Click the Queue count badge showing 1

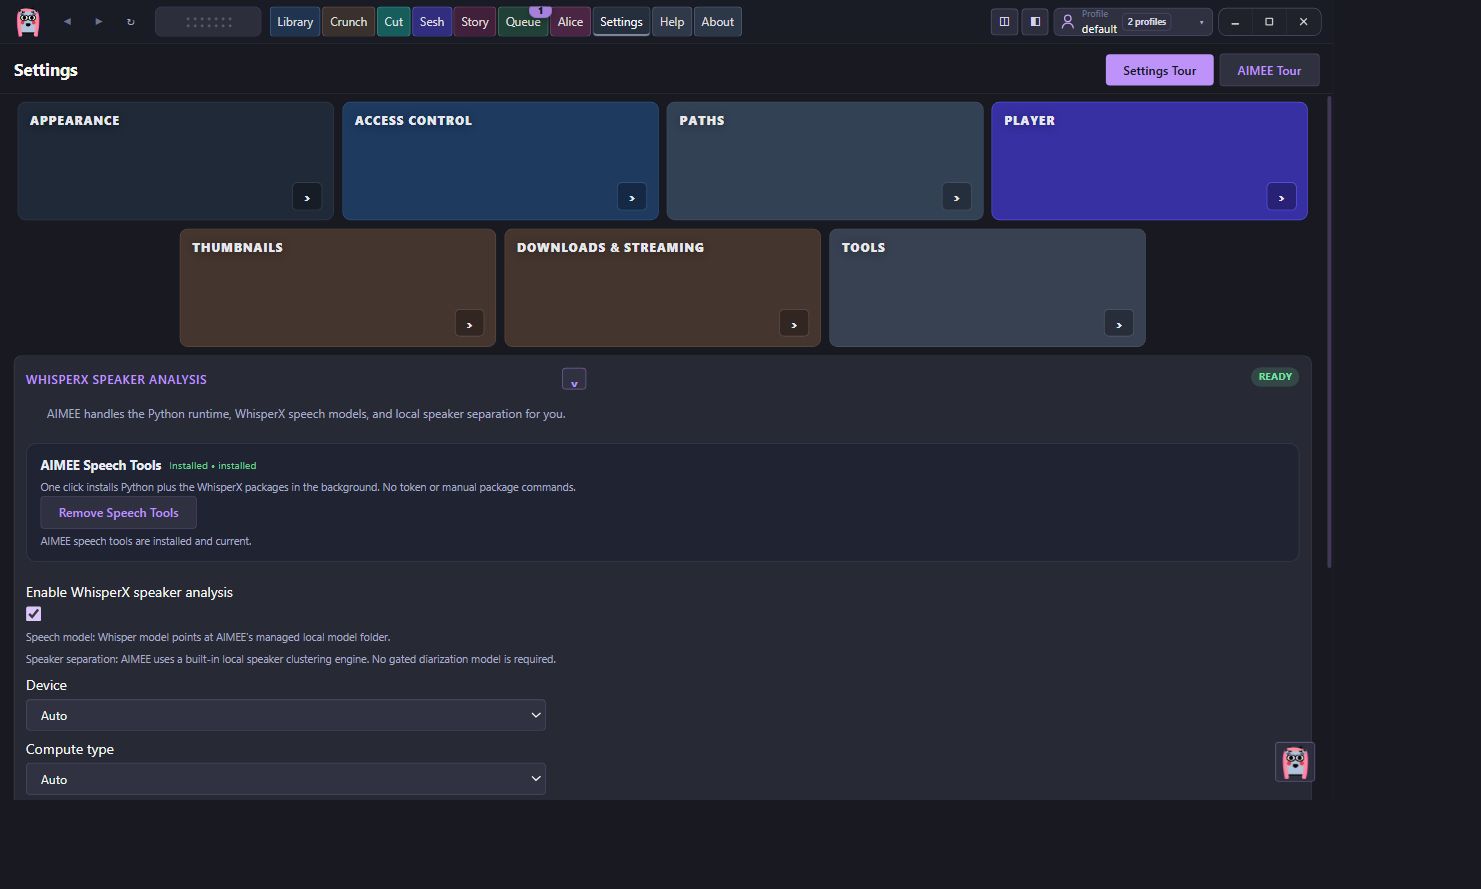pos(540,11)
